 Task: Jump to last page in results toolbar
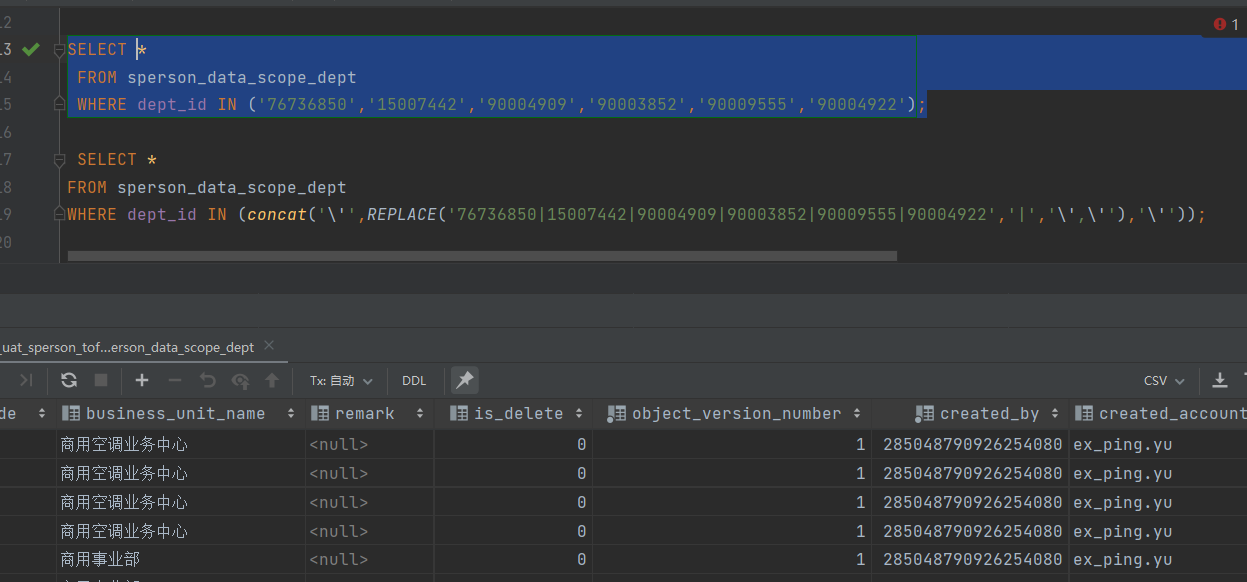[x=26, y=380]
